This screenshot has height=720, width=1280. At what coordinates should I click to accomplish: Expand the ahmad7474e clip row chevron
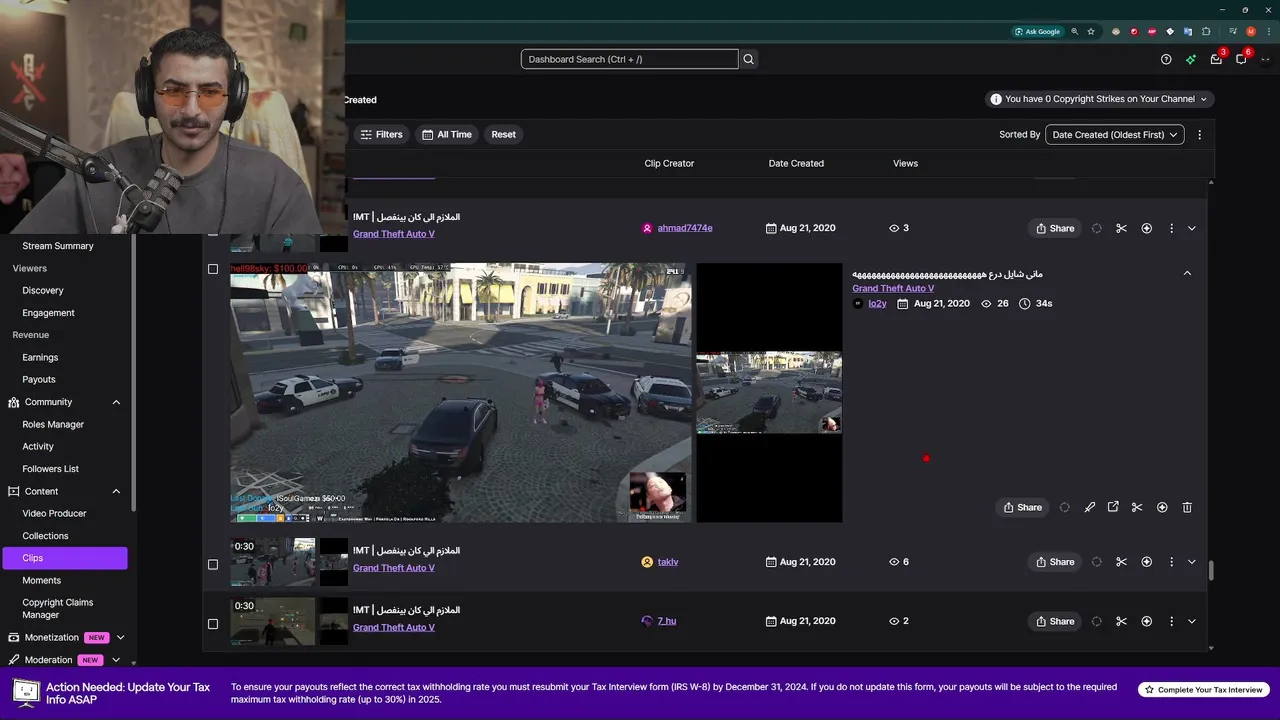[1192, 228]
